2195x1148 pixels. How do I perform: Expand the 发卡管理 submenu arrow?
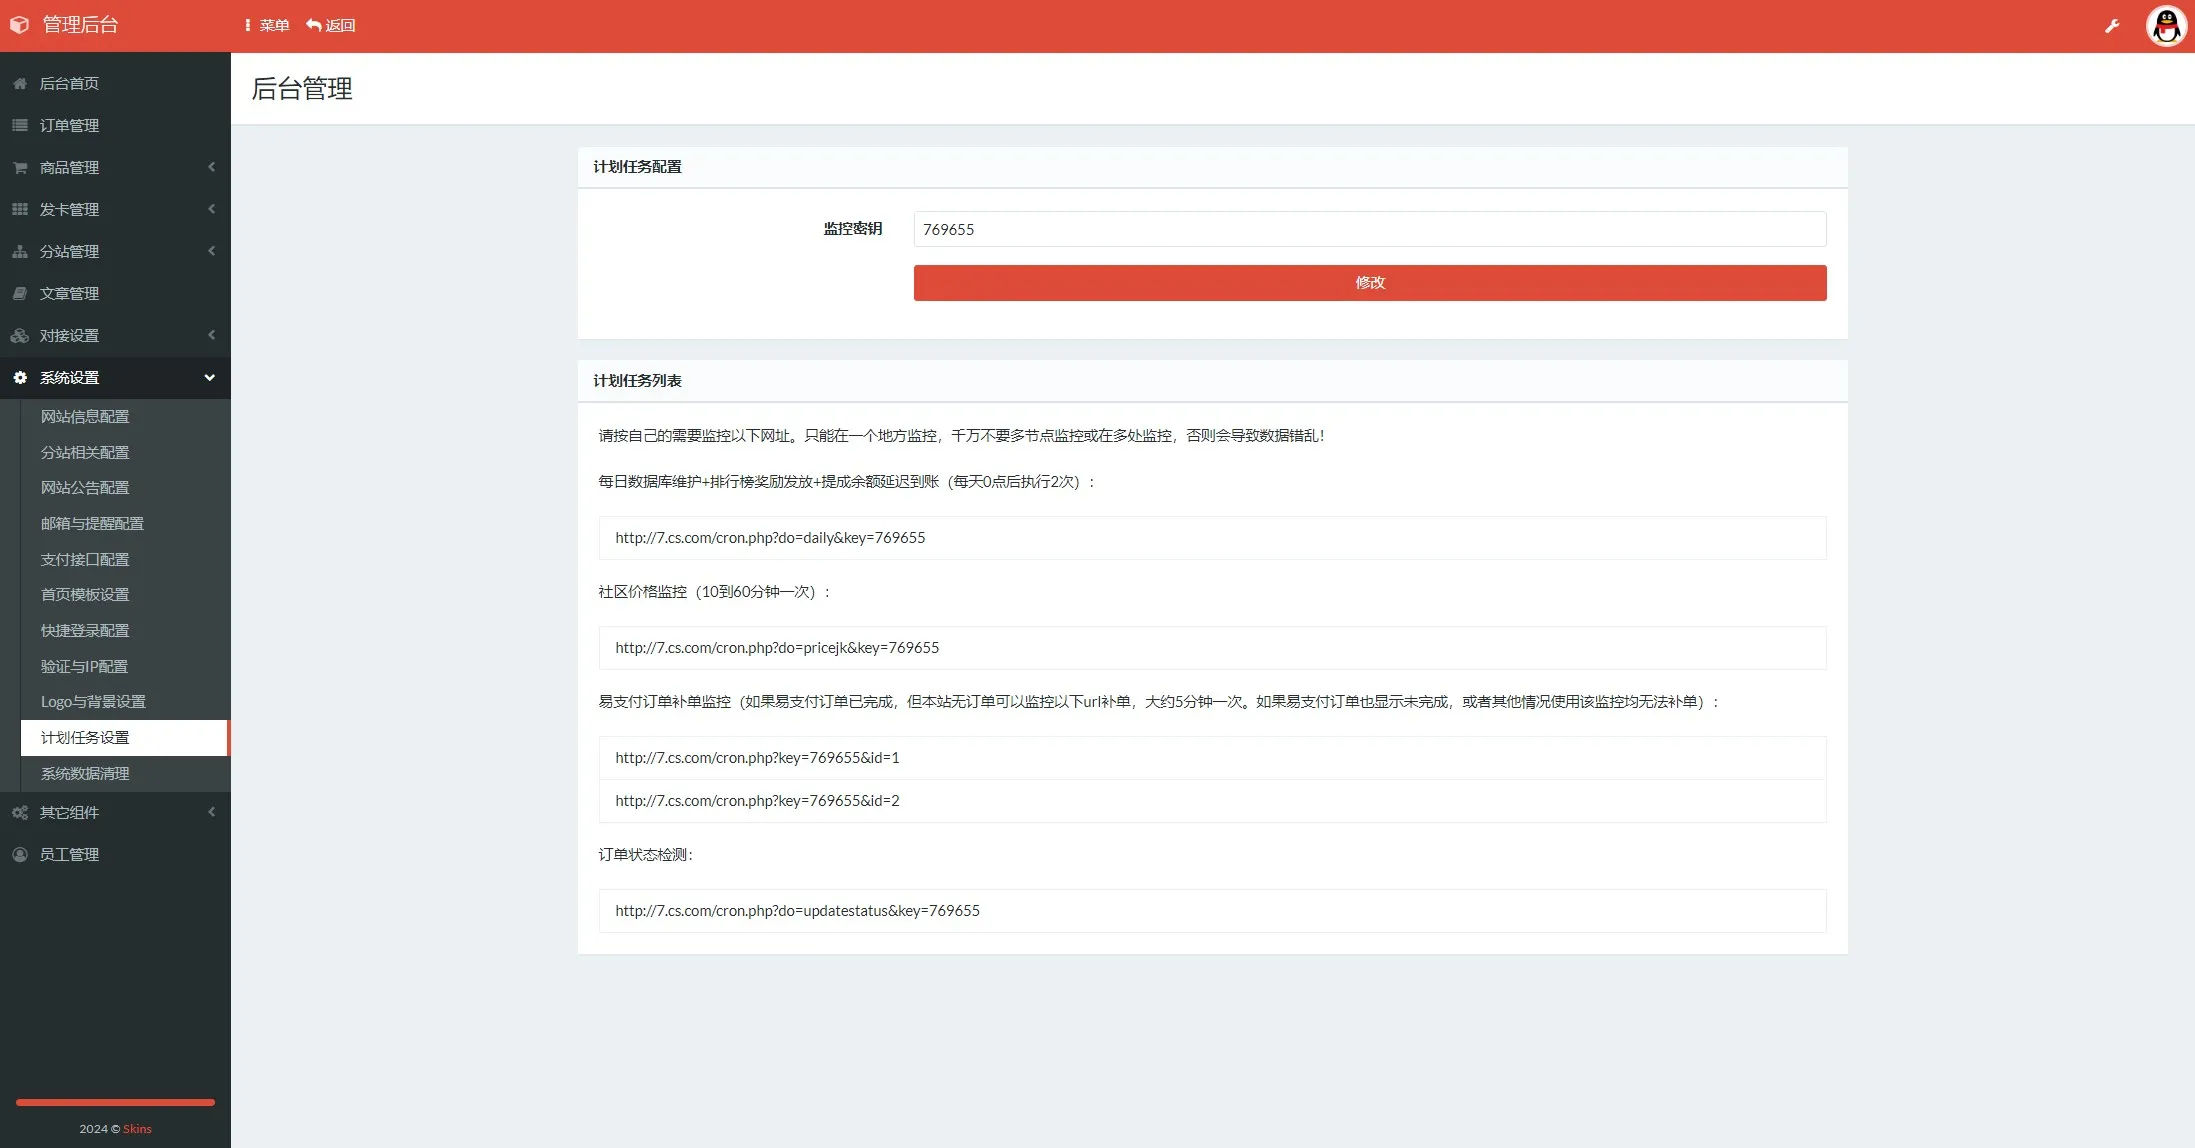(x=211, y=209)
